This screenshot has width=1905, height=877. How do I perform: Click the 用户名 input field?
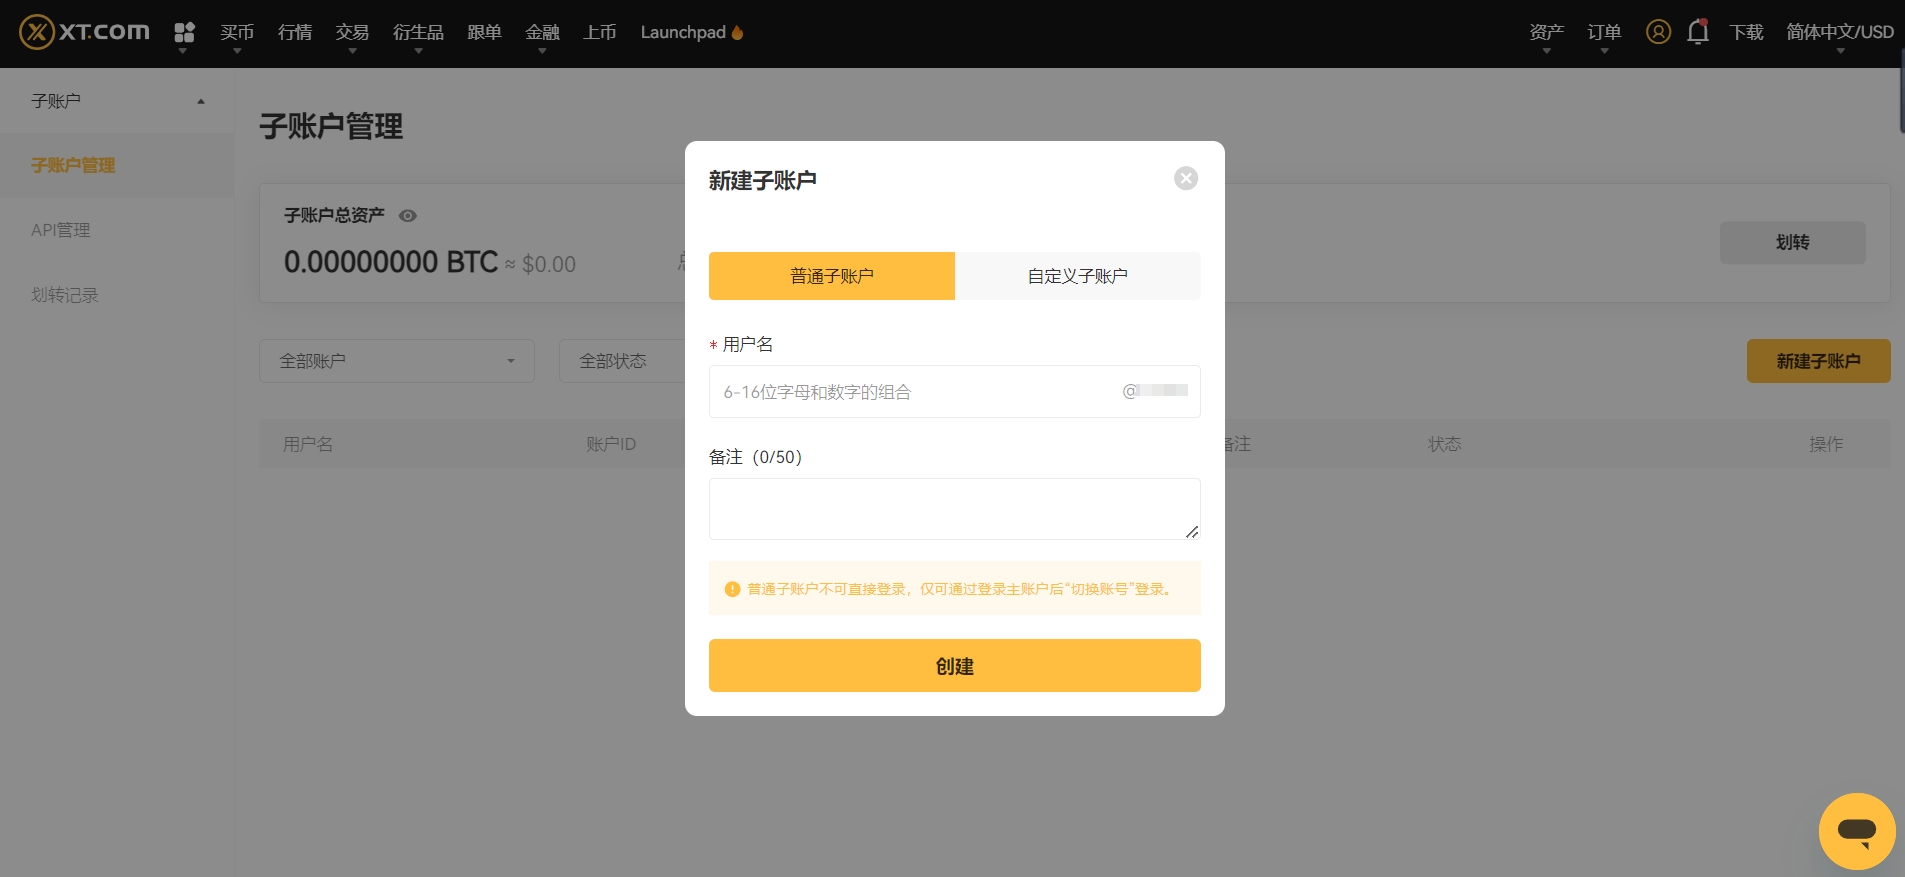coord(955,392)
